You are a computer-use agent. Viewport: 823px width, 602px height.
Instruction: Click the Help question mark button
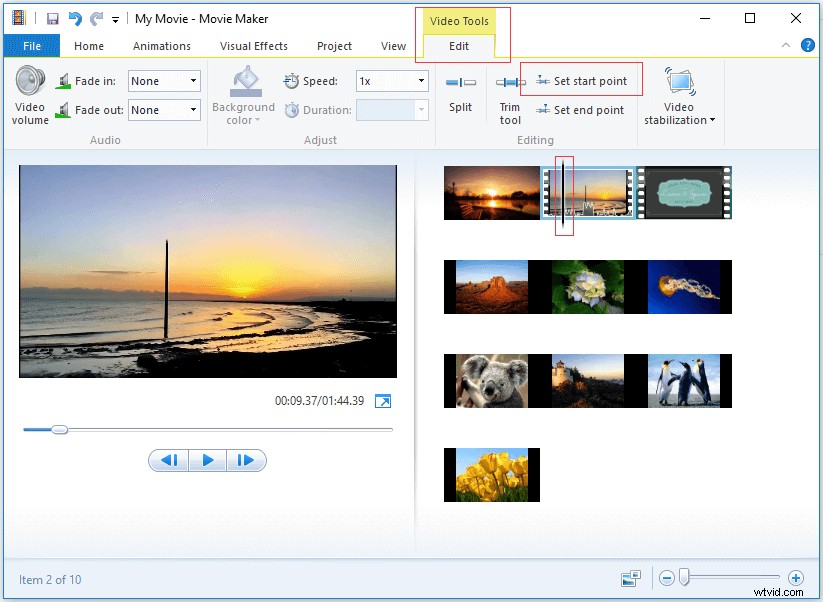pyautogui.click(x=807, y=45)
